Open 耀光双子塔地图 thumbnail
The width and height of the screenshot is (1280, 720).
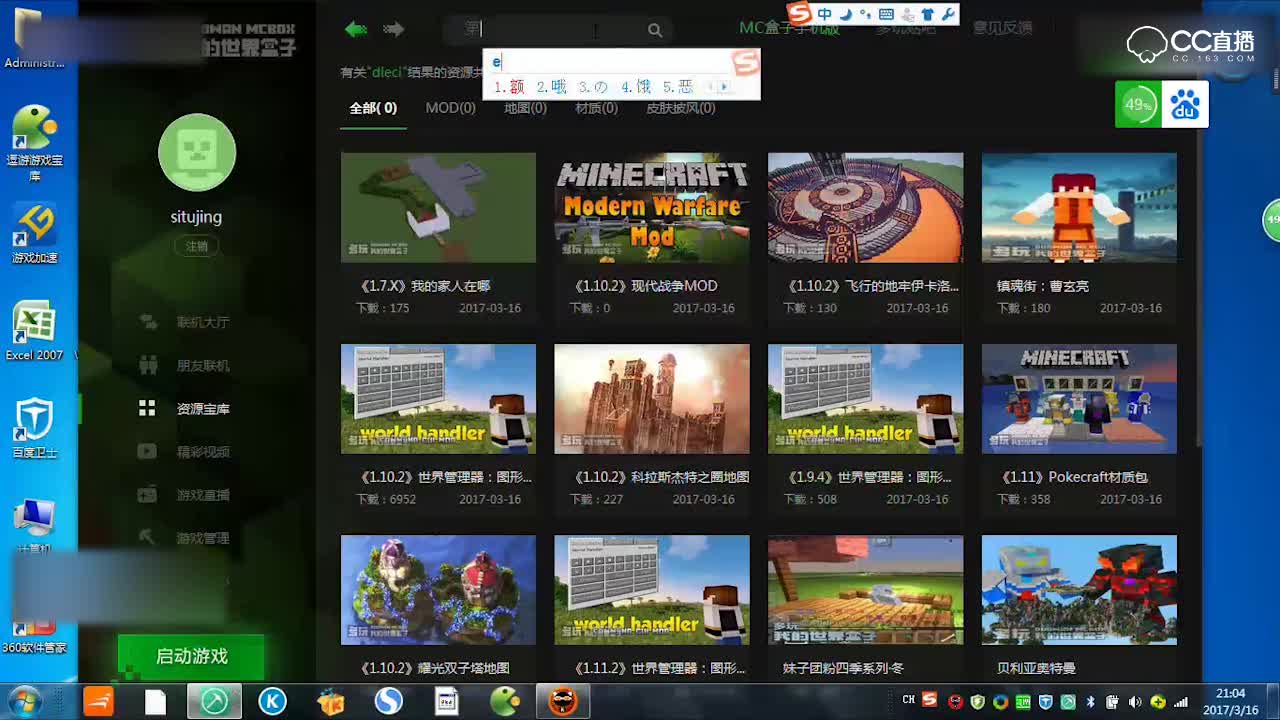(438, 590)
